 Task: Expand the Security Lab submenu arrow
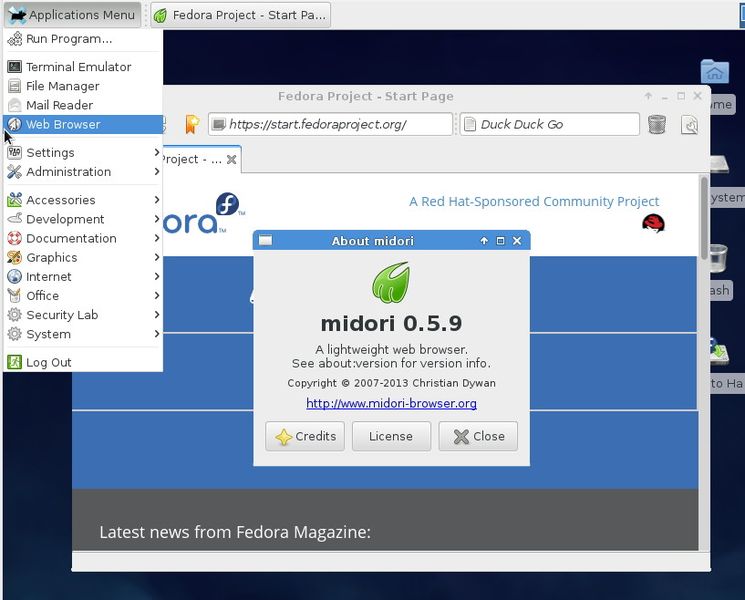coord(157,314)
